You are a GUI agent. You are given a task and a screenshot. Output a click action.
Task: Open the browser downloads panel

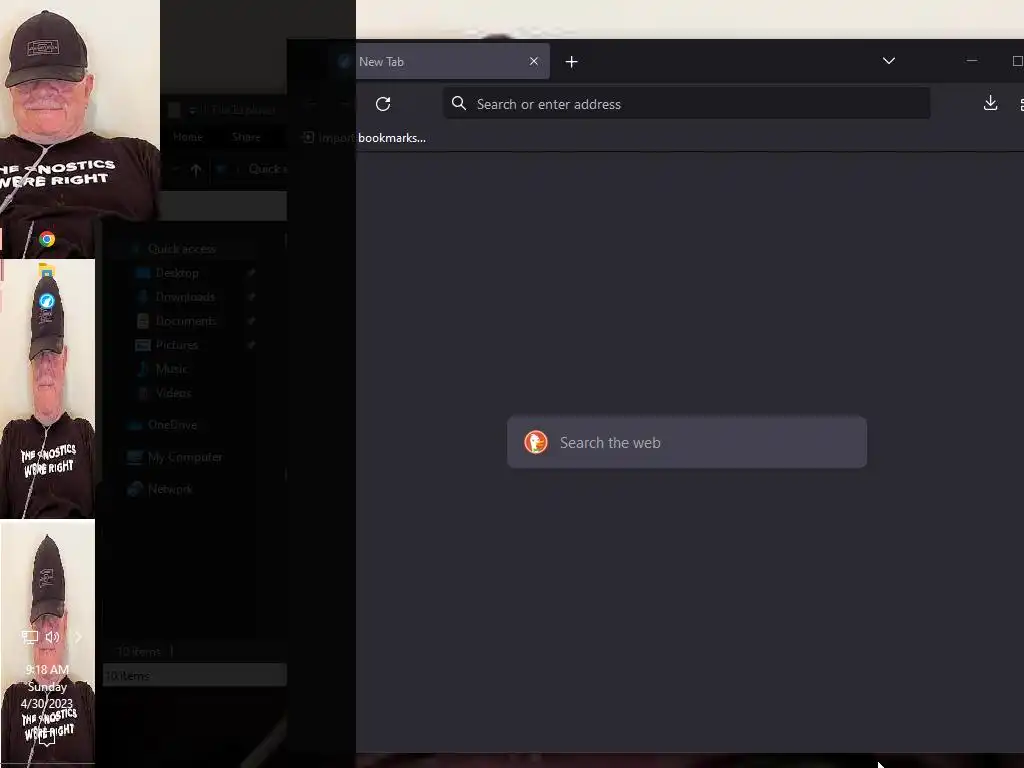pyautogui.click(x=990, y=103)
